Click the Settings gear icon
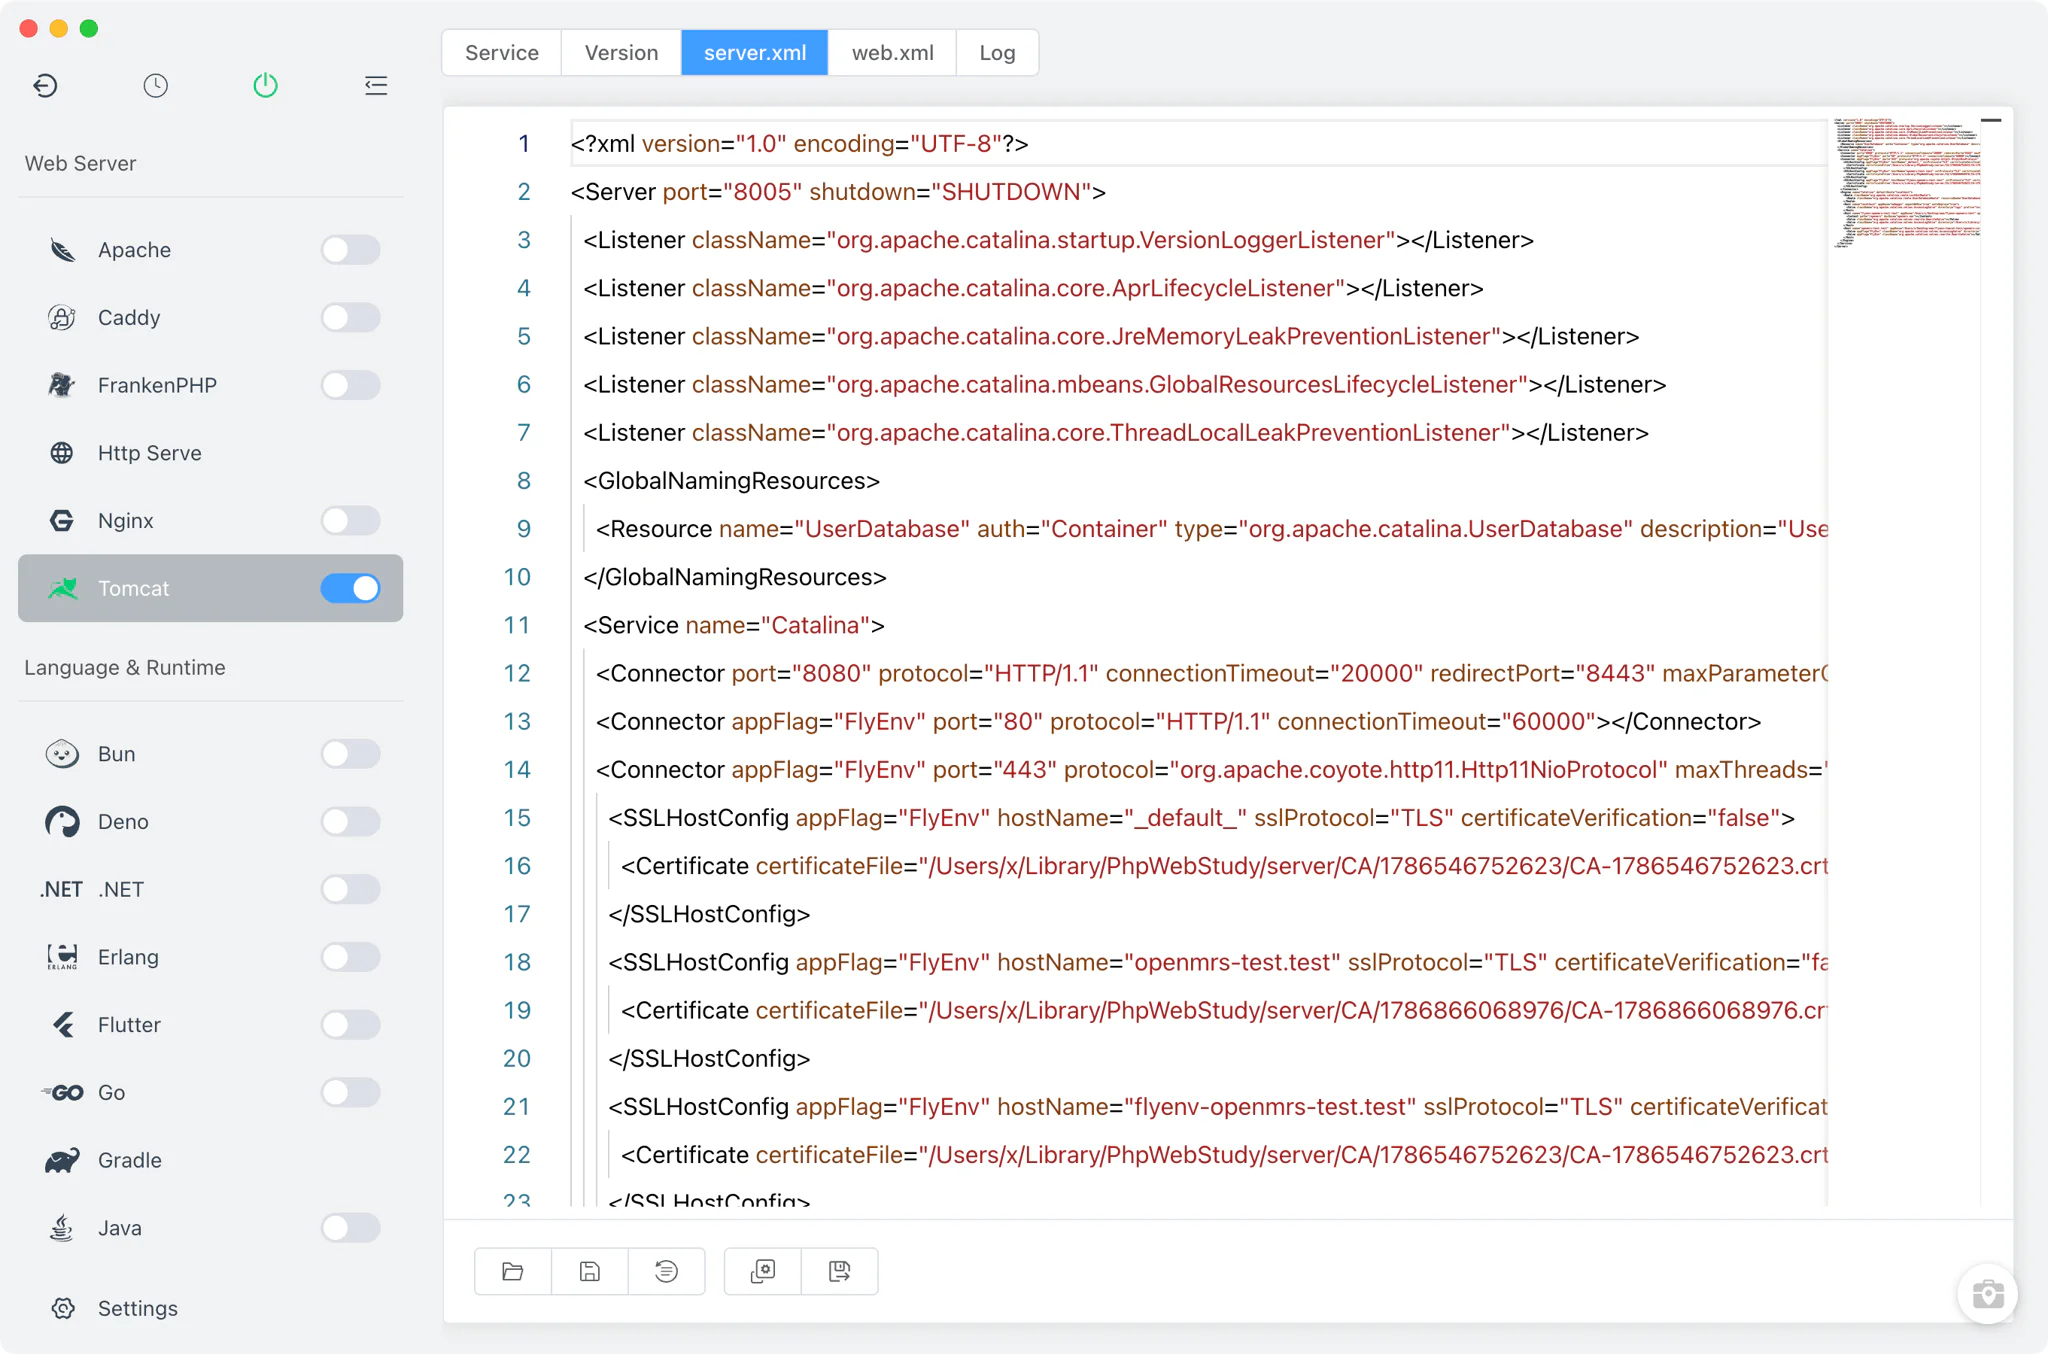The width and height of the screenshot is (2048, 1354). pos(63,1308)
